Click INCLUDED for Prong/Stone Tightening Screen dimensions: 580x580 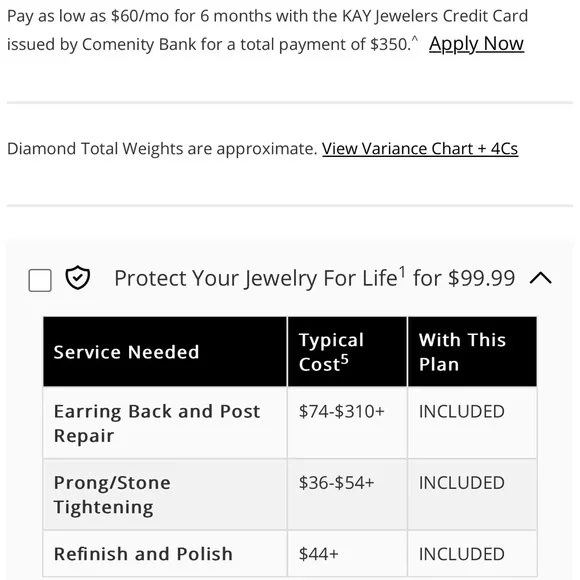click(462, 483)
